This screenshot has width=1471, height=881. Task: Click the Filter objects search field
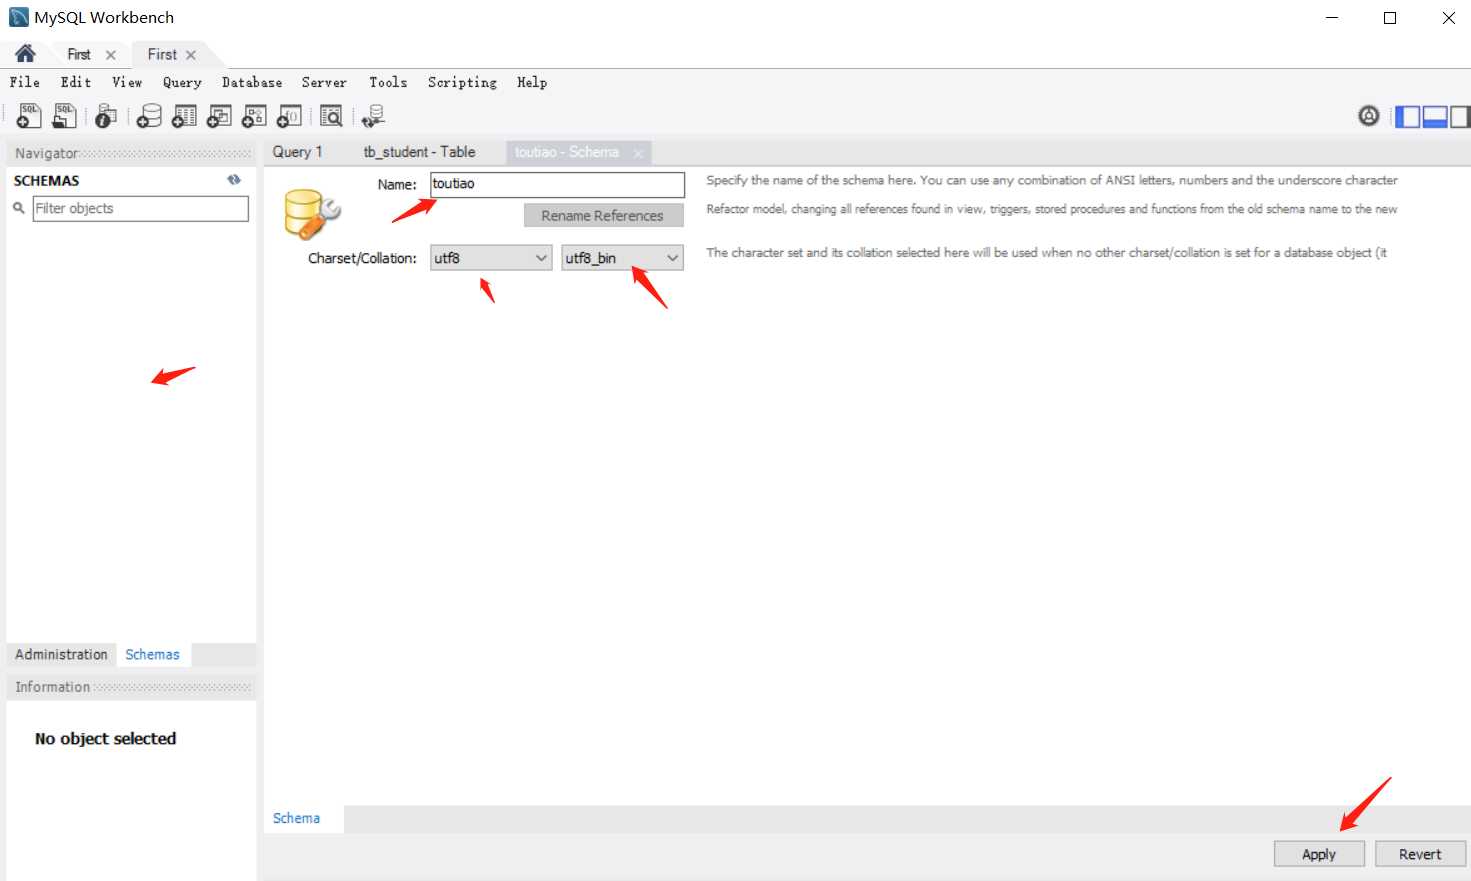(x=141, y=208)
